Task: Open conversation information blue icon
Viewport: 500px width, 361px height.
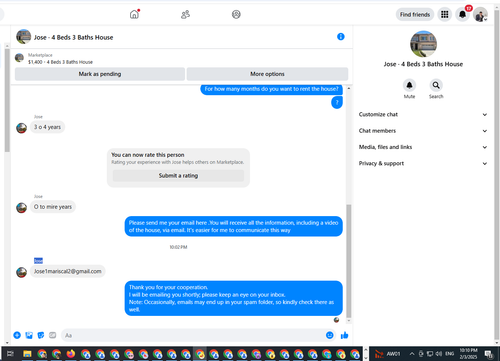Action: point(341,37)
